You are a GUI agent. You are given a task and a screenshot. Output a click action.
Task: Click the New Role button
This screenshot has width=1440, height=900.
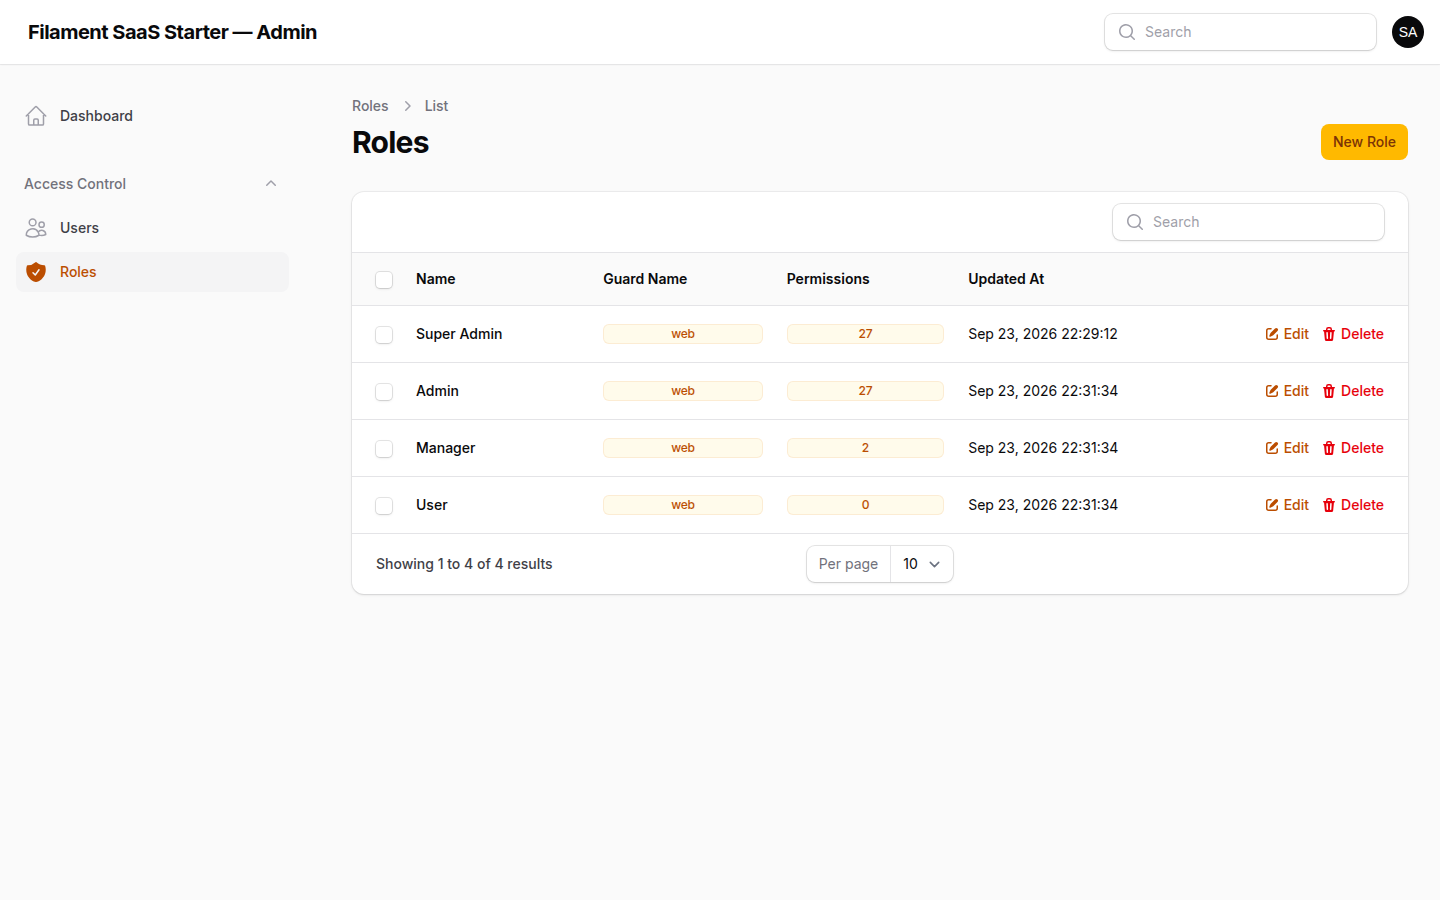pyautogui.click(x=1364, y=142)
